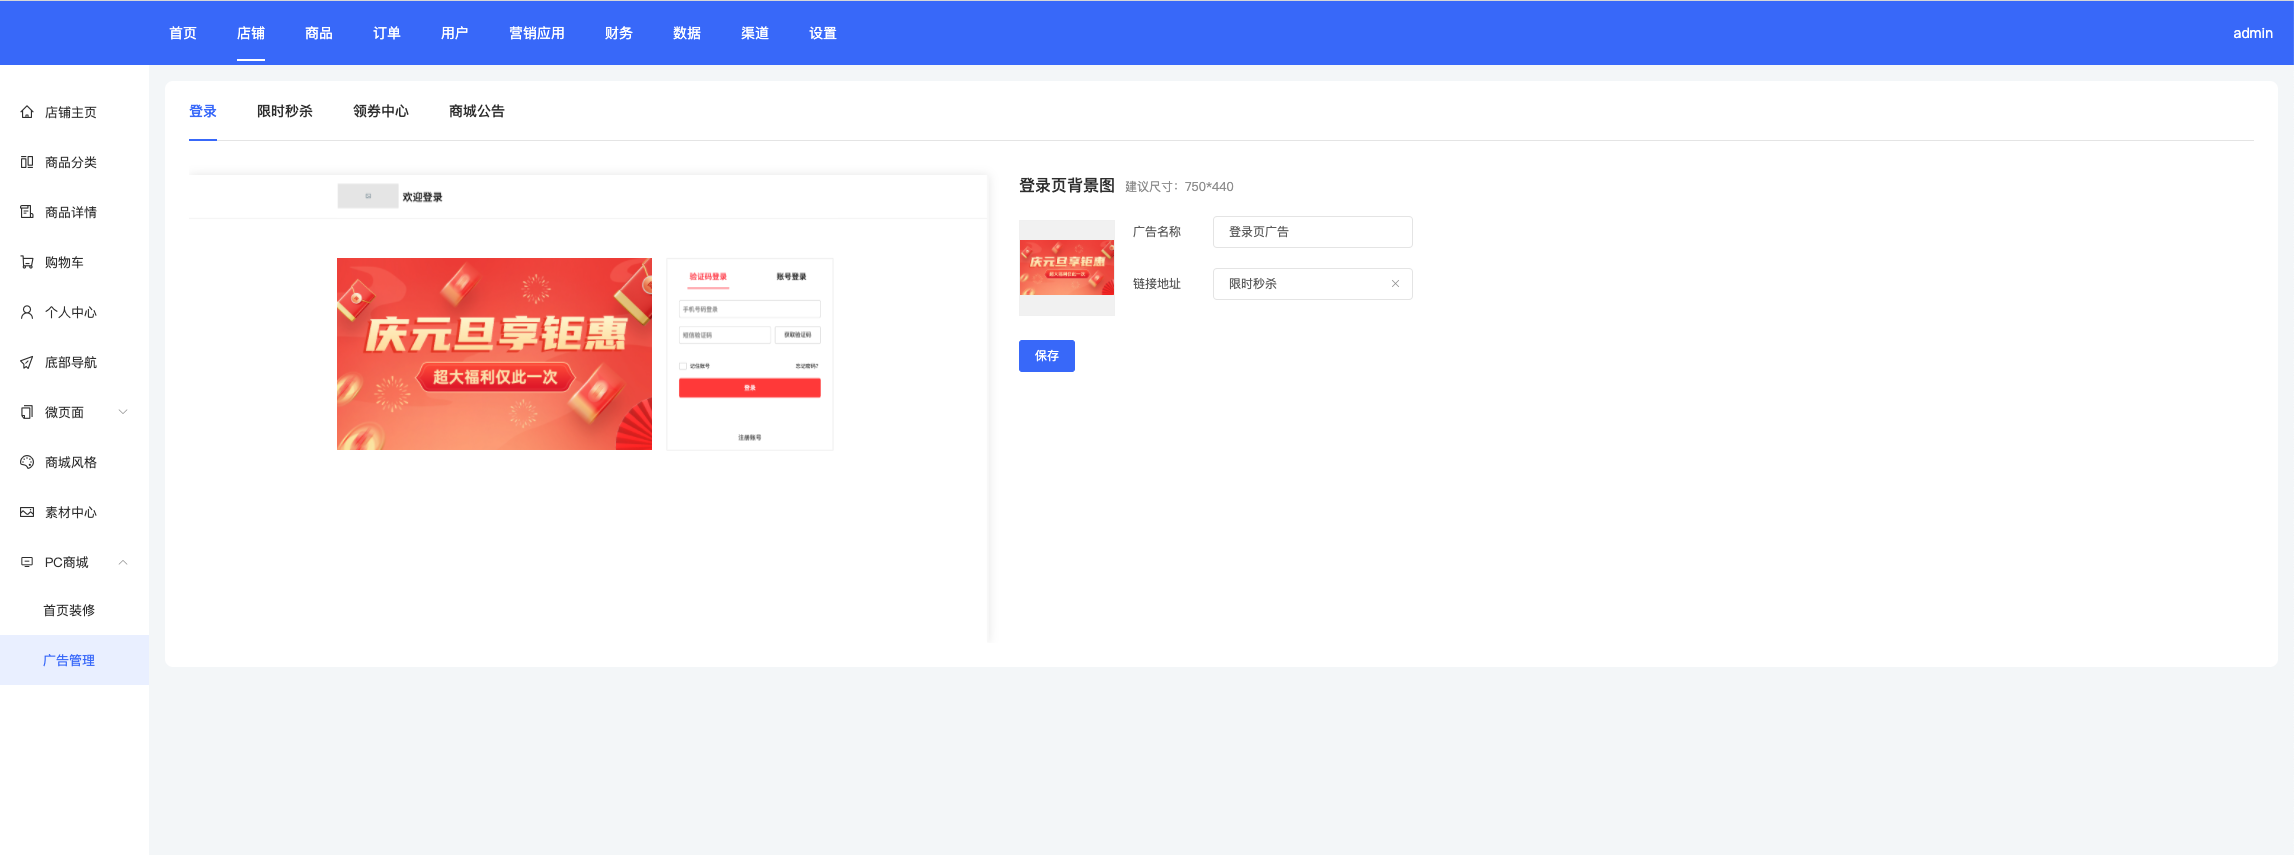The height and width of the screenshot is (855, 2294).
Task: Switch to the 限时秒杀 tab
Action: coord(284,111)
